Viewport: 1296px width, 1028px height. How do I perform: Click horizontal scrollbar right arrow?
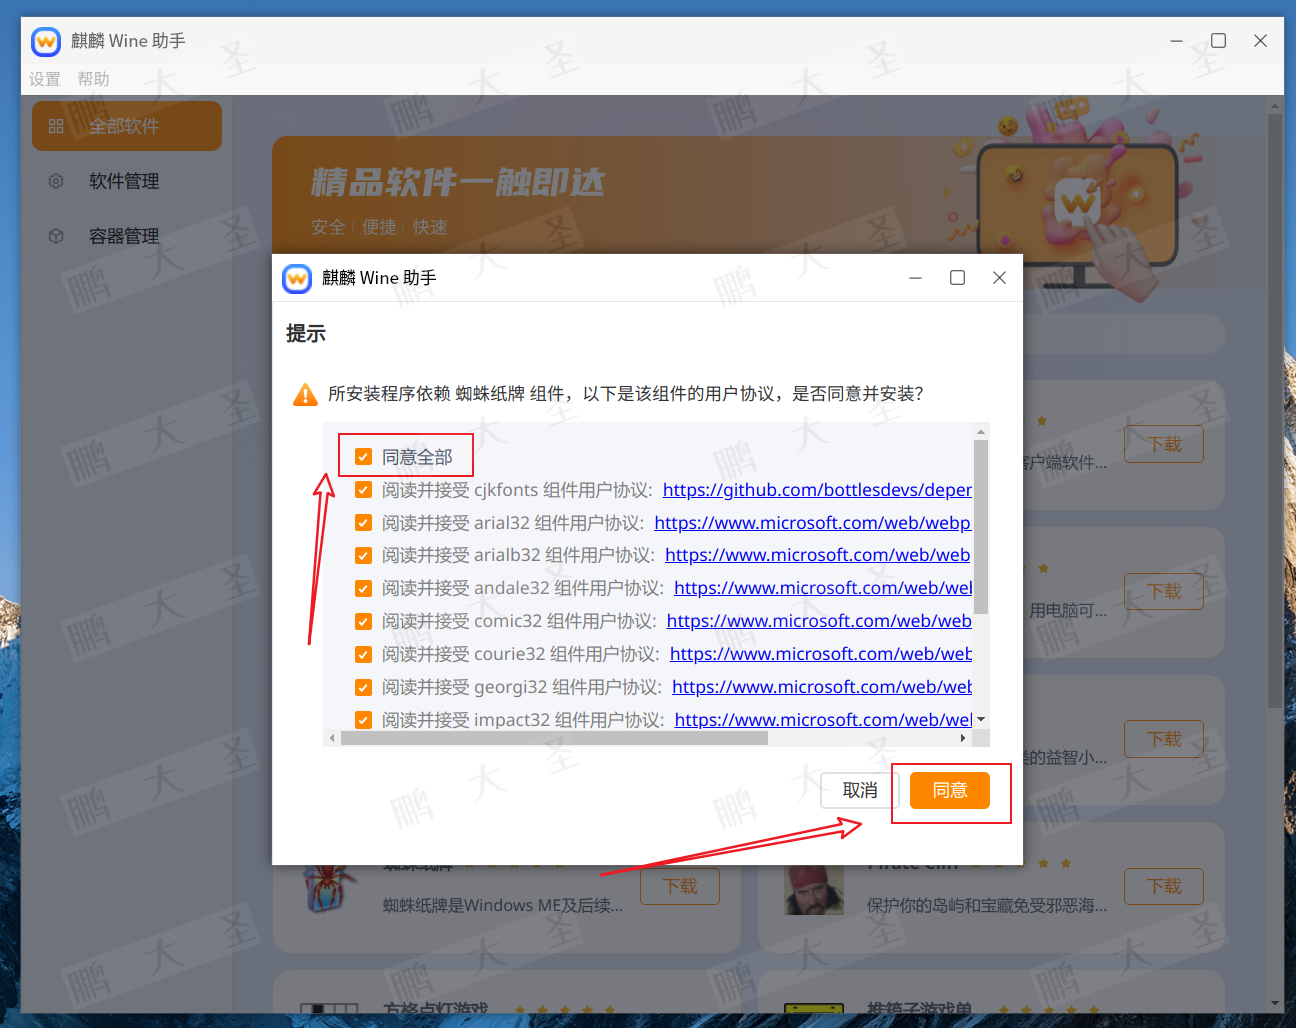point(963,738)
